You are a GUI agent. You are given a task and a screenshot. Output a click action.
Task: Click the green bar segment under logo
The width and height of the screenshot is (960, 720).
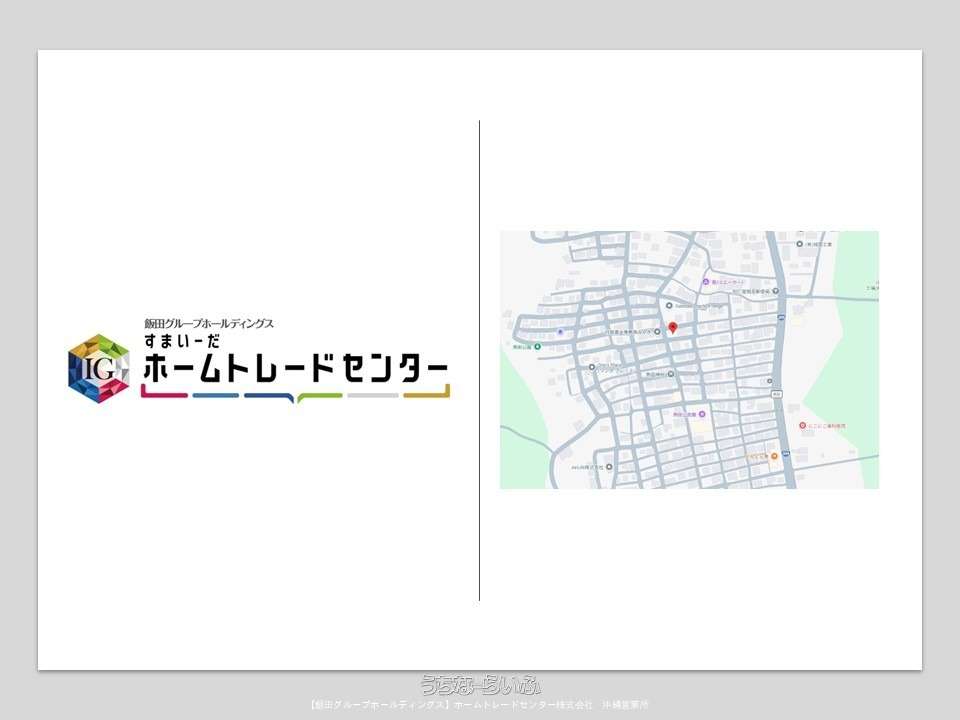coord(320,396)
